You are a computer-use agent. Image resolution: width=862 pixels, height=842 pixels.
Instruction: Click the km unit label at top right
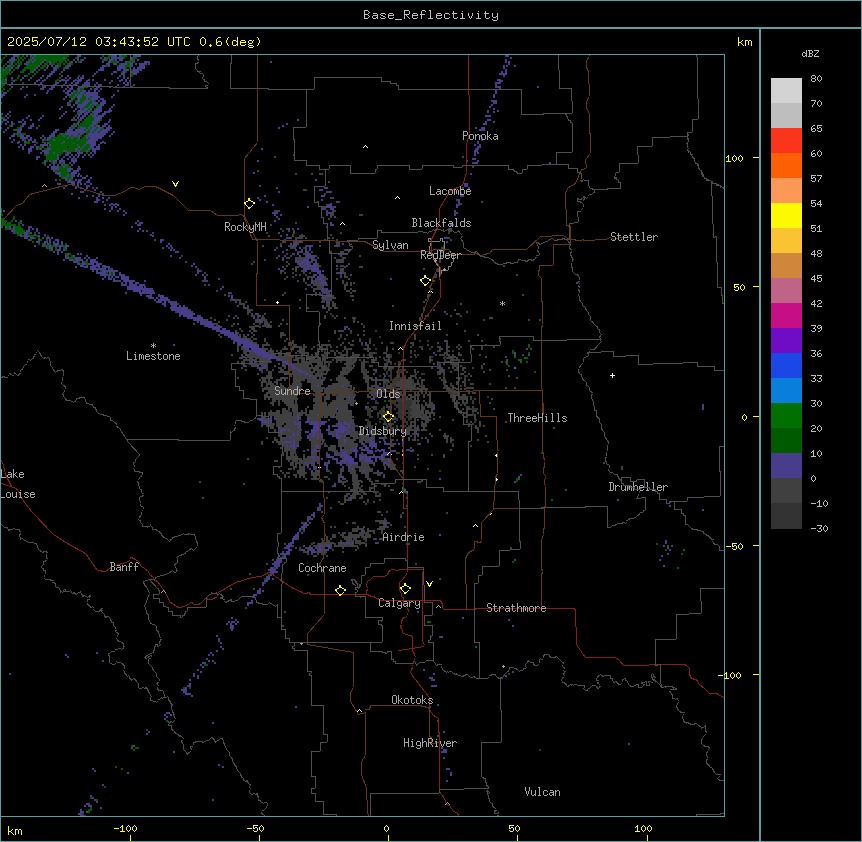point(744,42)
